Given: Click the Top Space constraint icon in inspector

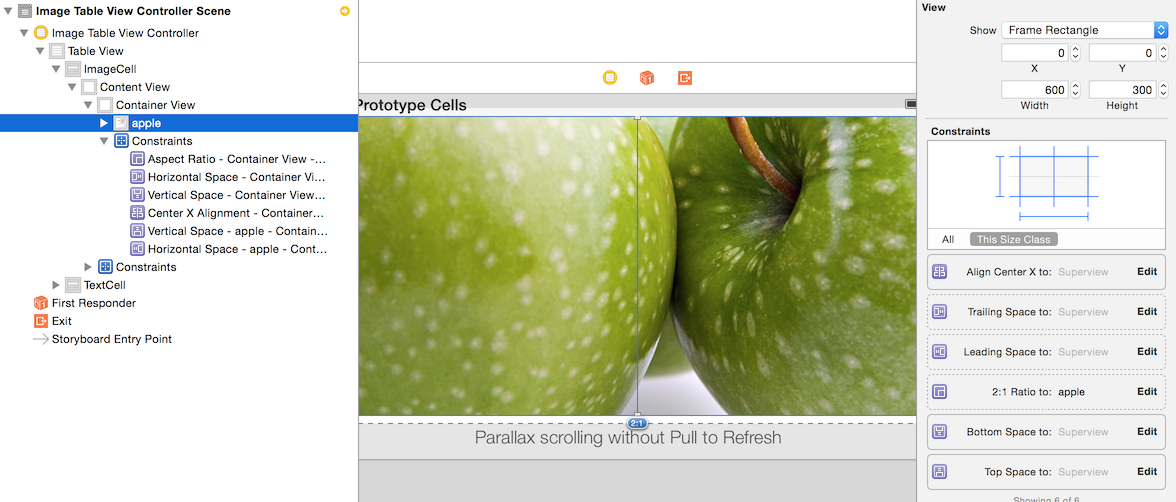Looking at the screenshot, I should (x=940, y=472).
